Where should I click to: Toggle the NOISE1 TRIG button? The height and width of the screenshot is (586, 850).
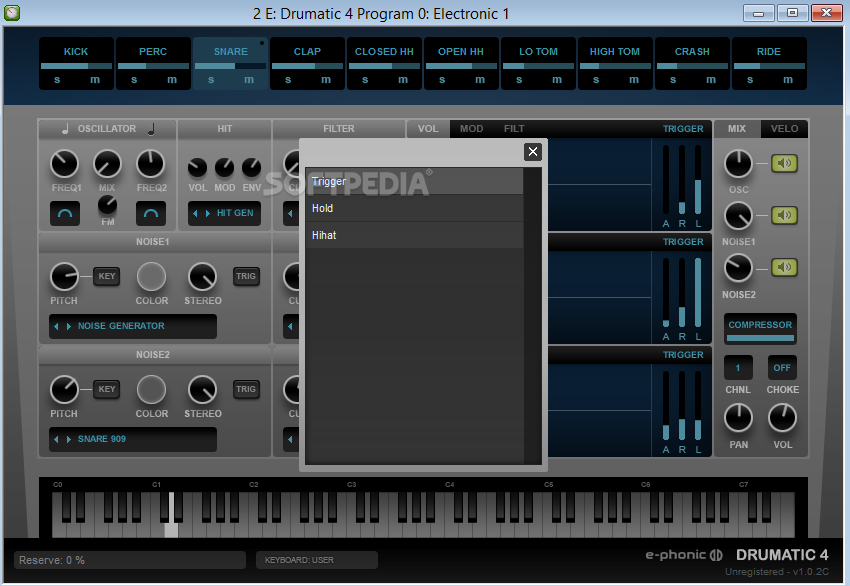(246, 276)
